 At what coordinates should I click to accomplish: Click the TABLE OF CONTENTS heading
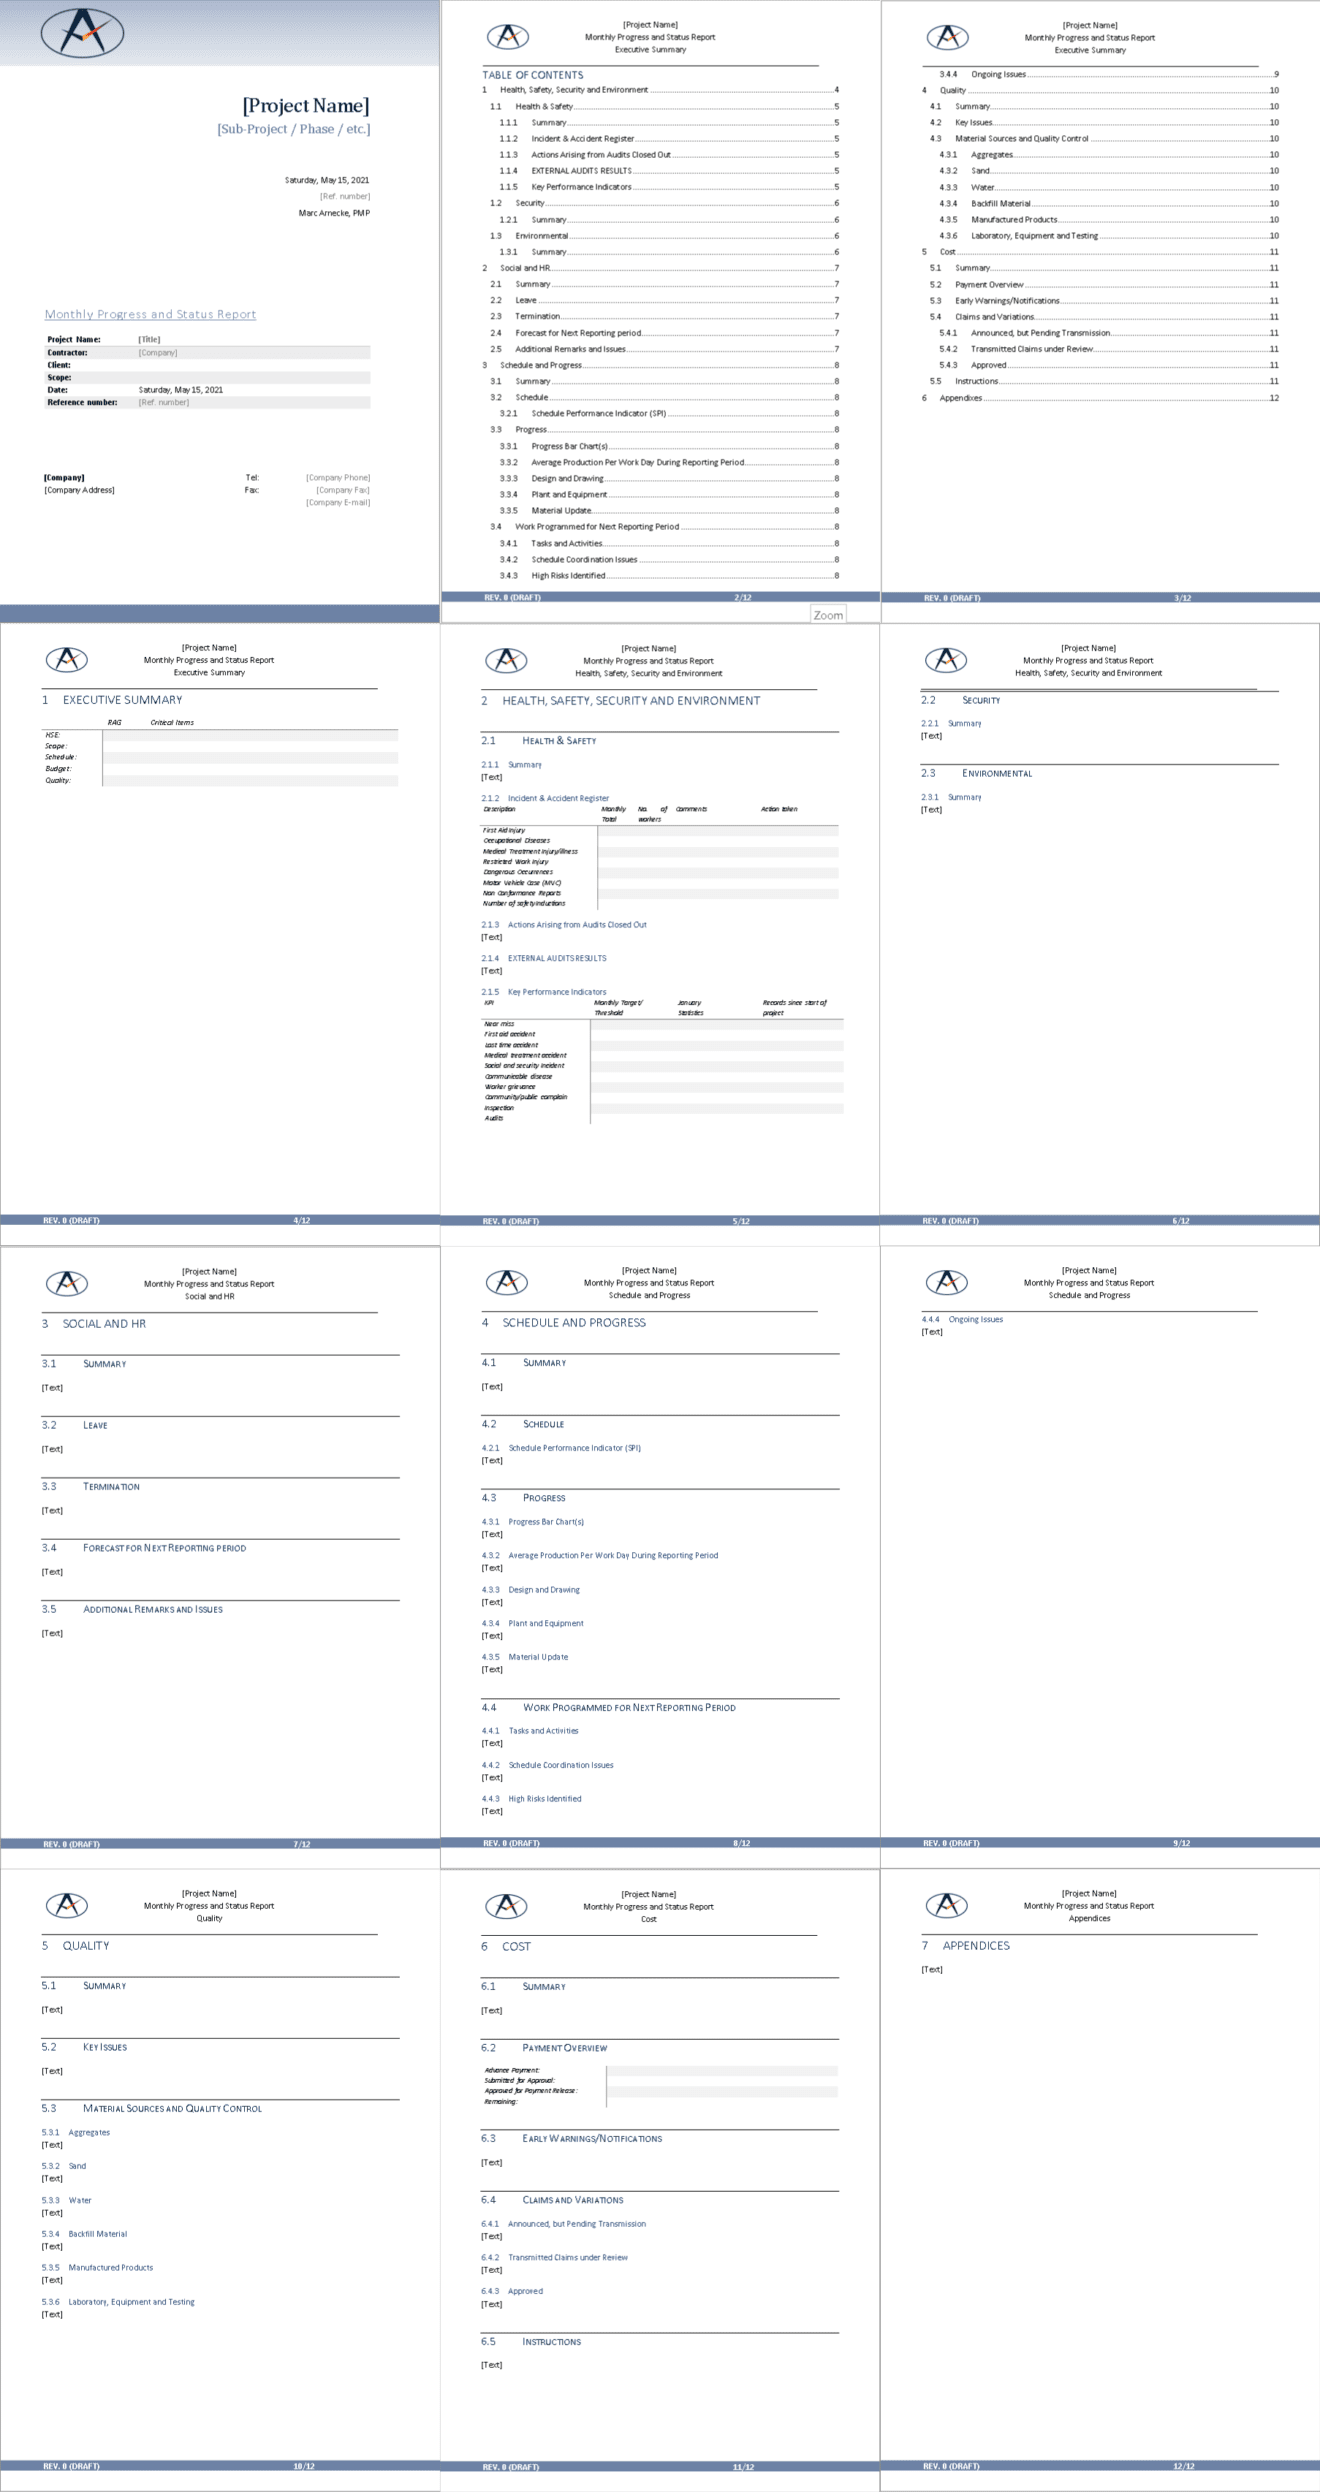click(x=533, y=75)
